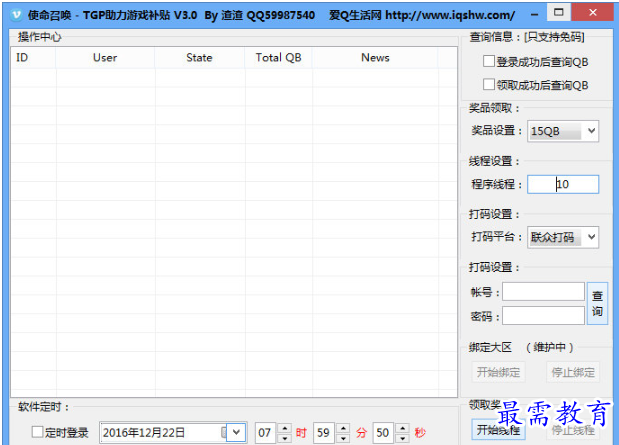The image size is (619, 445).
Task: Sort by the User column header
Action: [x=105, y=58]
